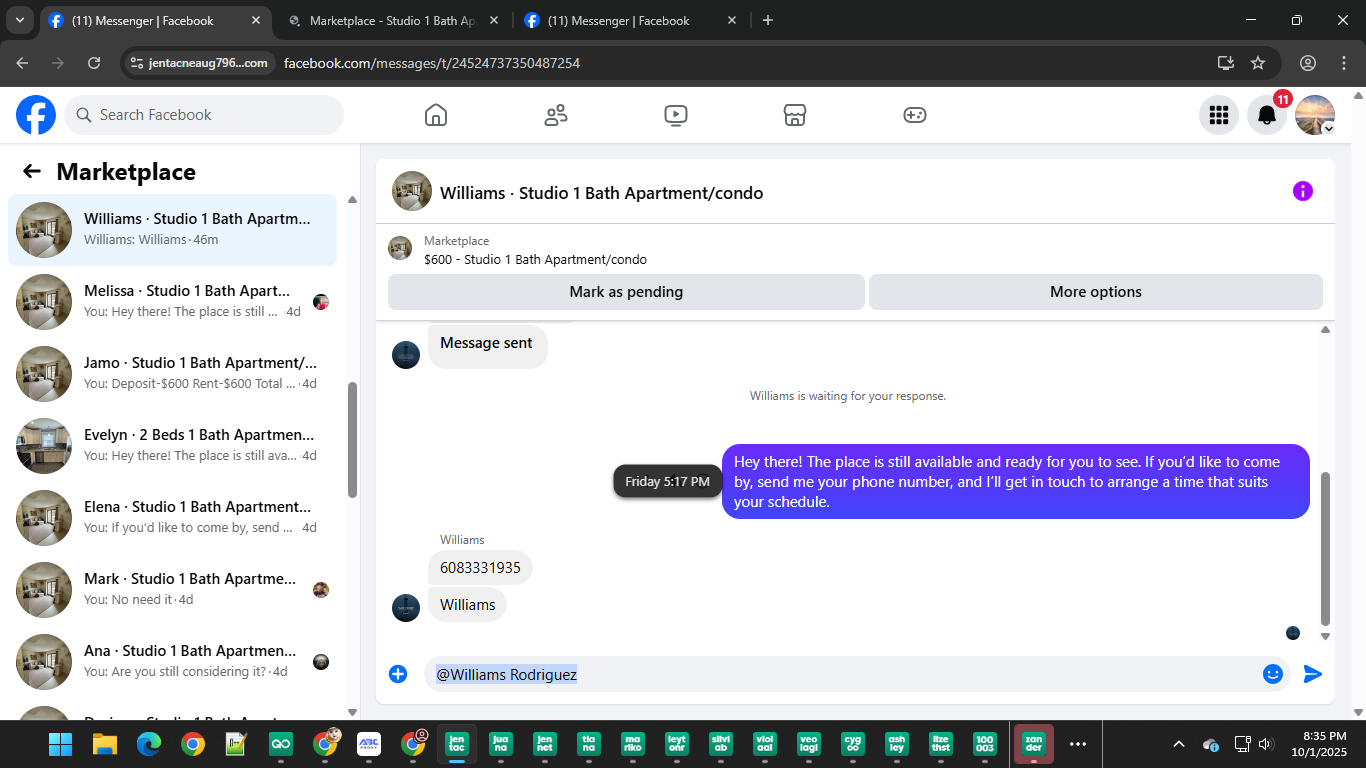The image size is (1366, 768).
Task: Expand the hidden system tray icons chevron
Action: pos(1179,744)
